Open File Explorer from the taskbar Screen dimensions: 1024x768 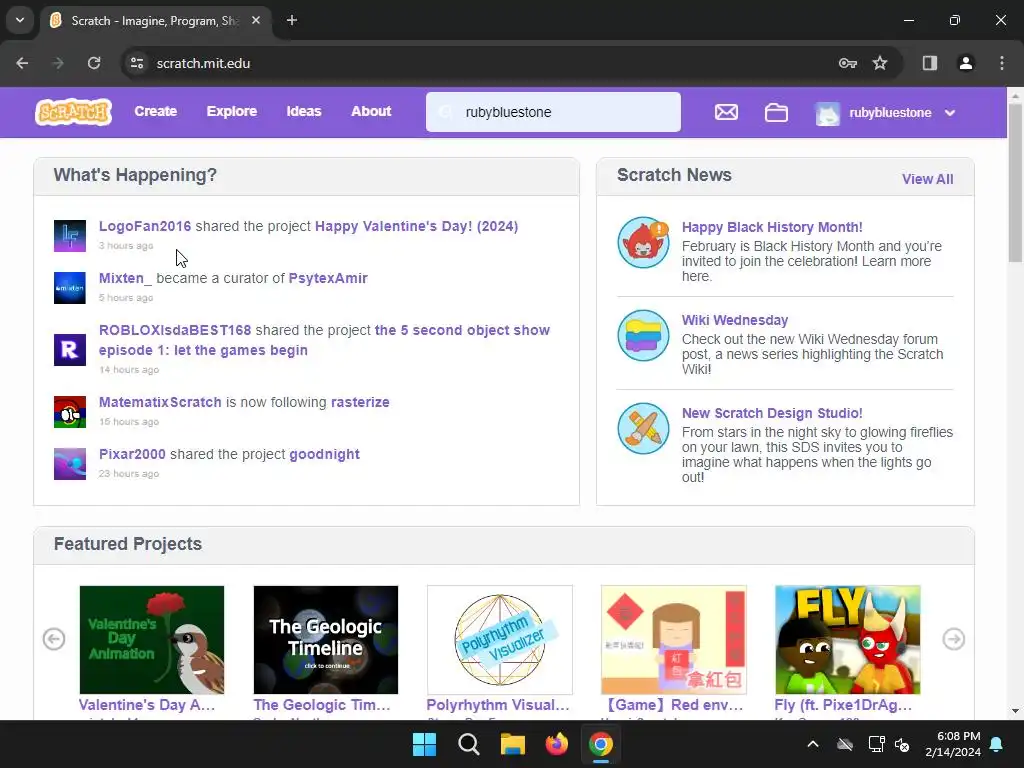pos(513,744)
